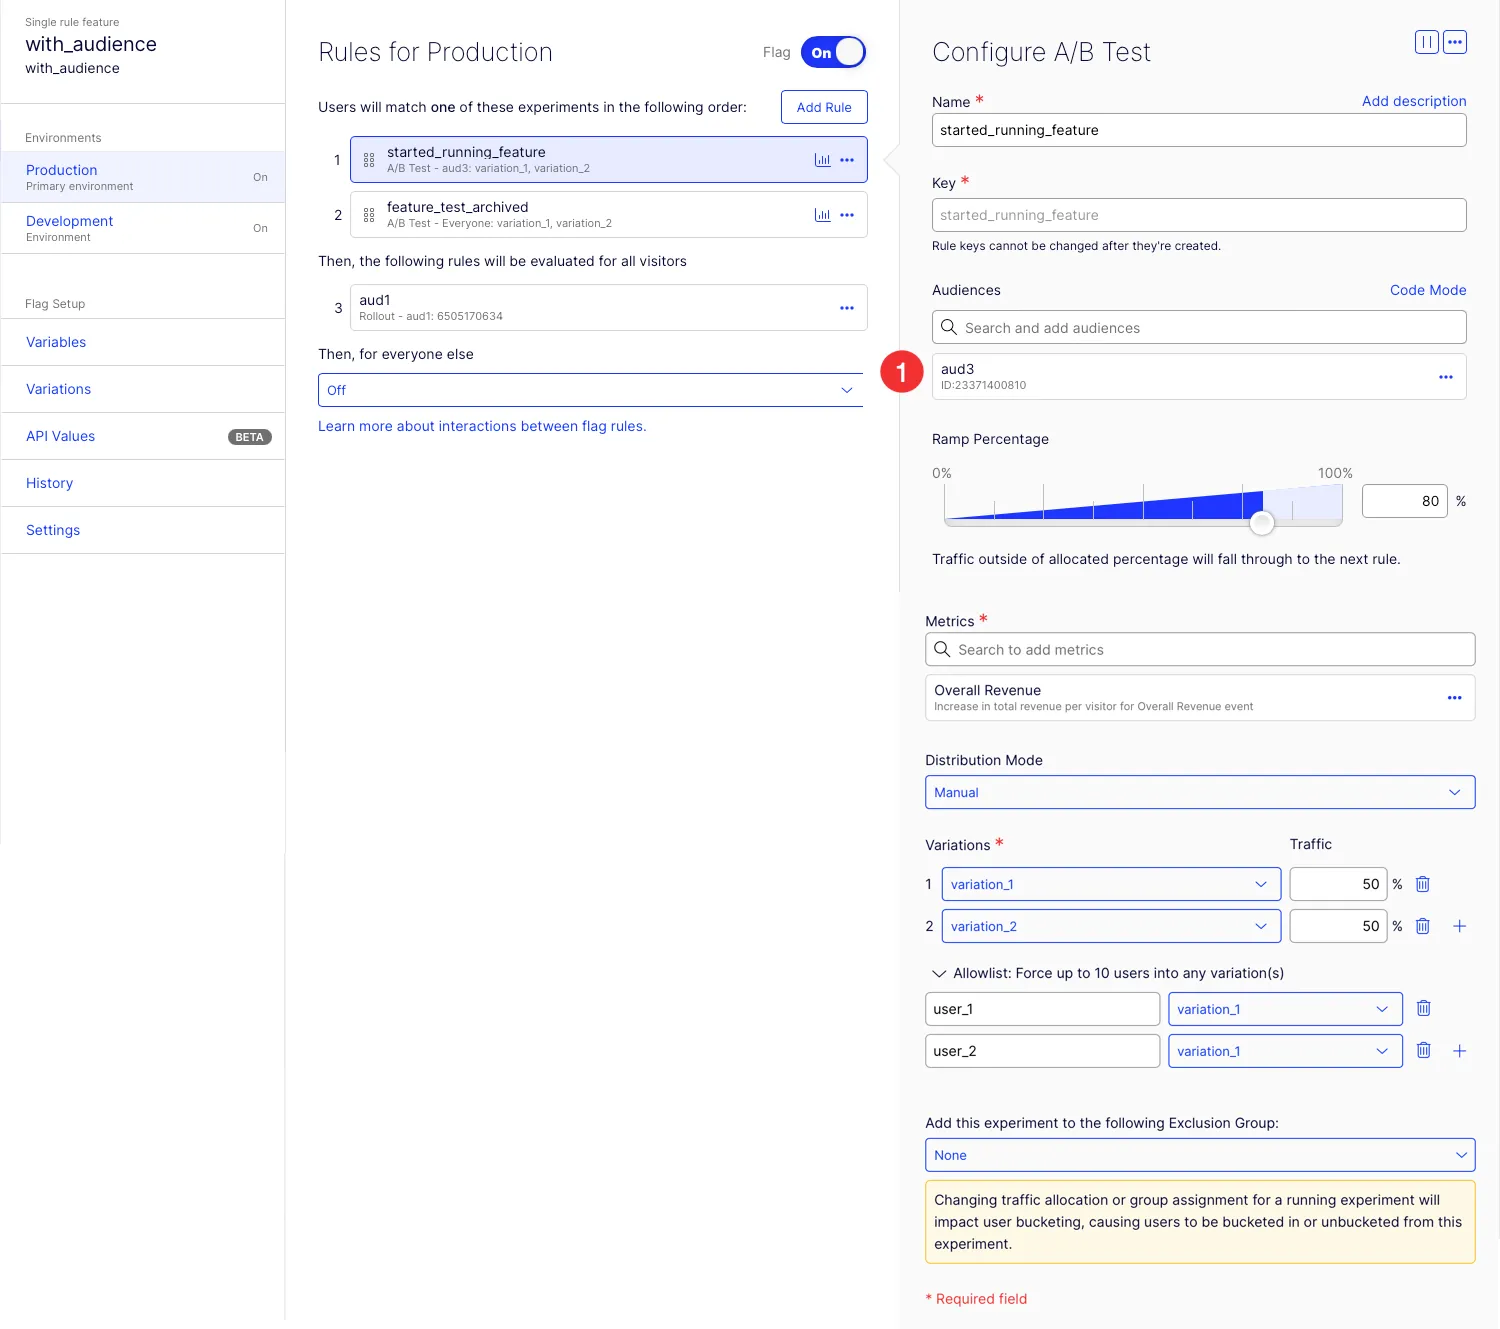Viewport: 1500px width, 1329px height.
Task: Open results chart icon for feature_test_archived rule
Action: pos(822,215)
